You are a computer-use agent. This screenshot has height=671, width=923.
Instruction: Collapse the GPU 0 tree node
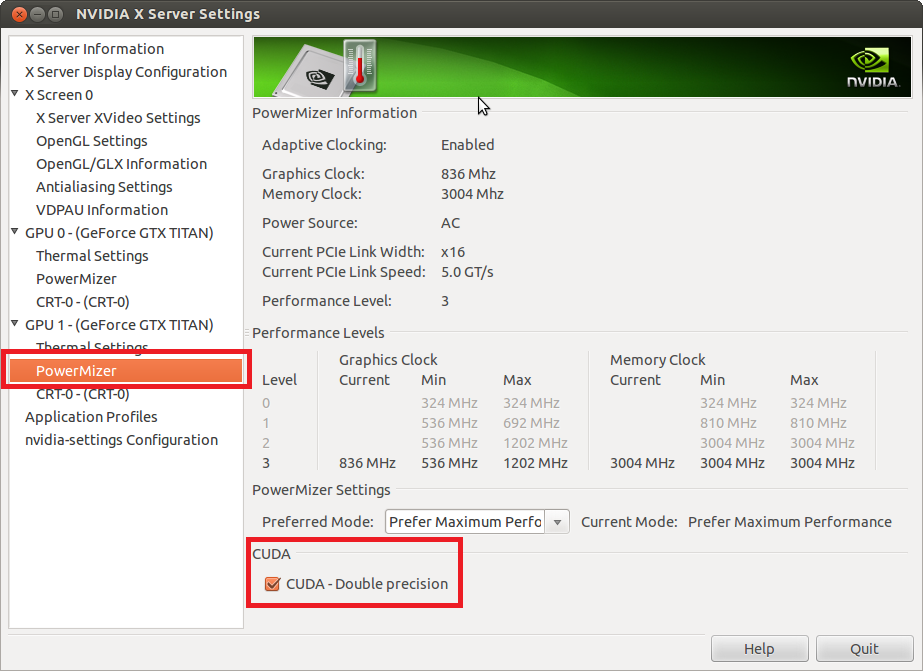[15, 232]
